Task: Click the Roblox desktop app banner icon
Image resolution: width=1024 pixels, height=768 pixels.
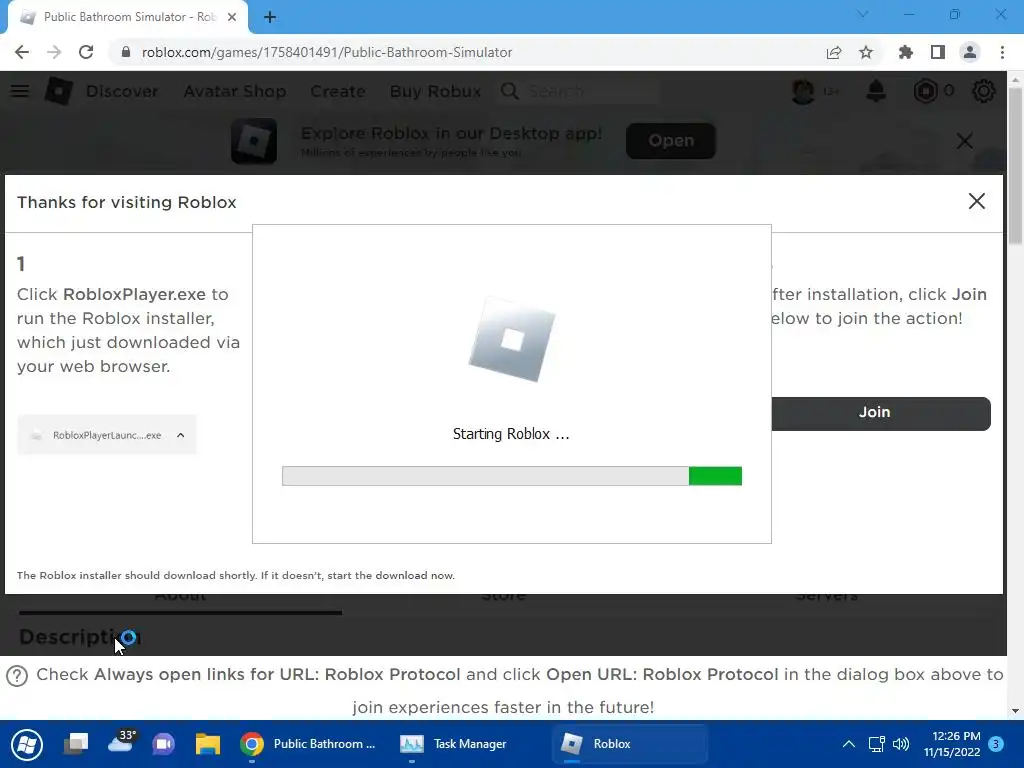Action: (254, 140)
